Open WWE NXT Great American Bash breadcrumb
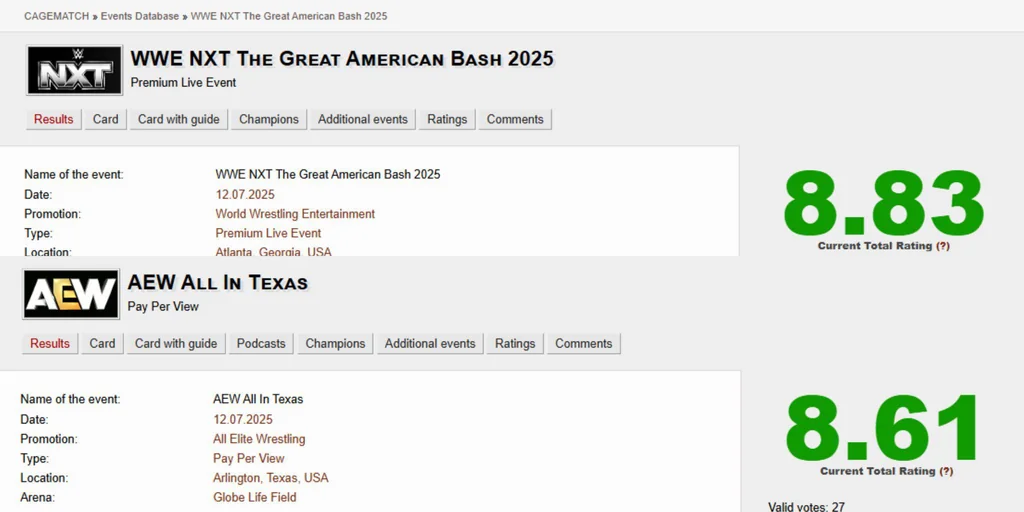 (x=289, y=16)
